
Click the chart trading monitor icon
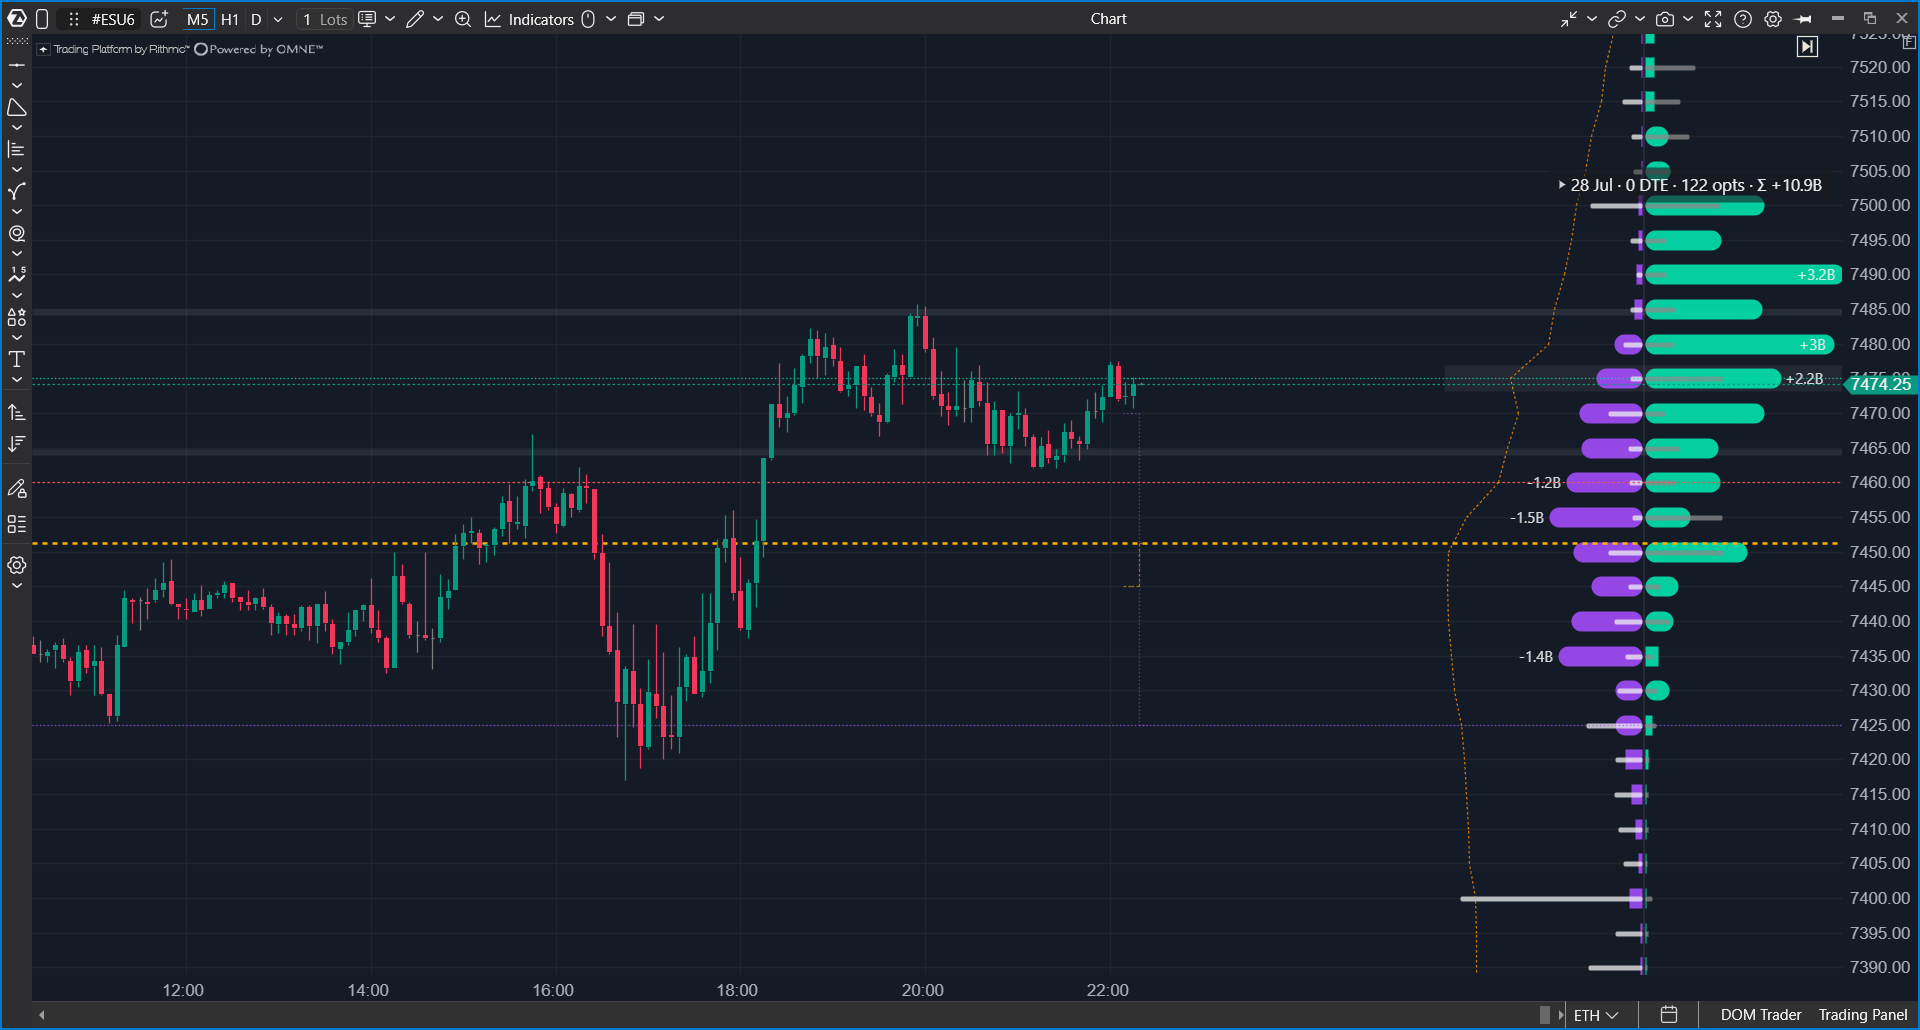pyautogui.click(x=367, y=19)
